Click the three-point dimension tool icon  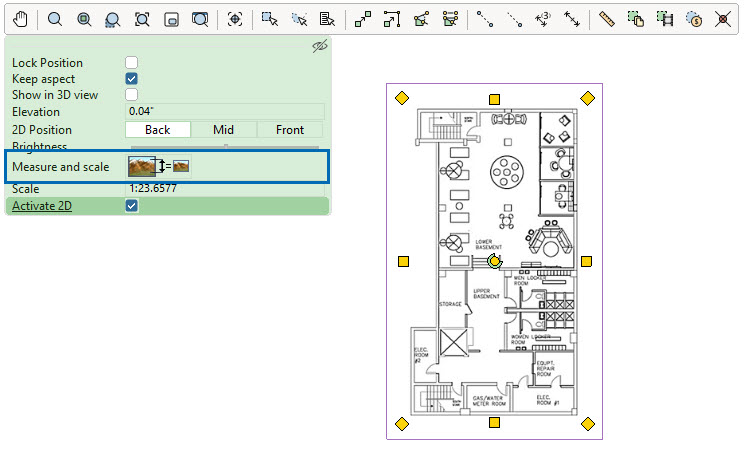click(x=543, y=19)
